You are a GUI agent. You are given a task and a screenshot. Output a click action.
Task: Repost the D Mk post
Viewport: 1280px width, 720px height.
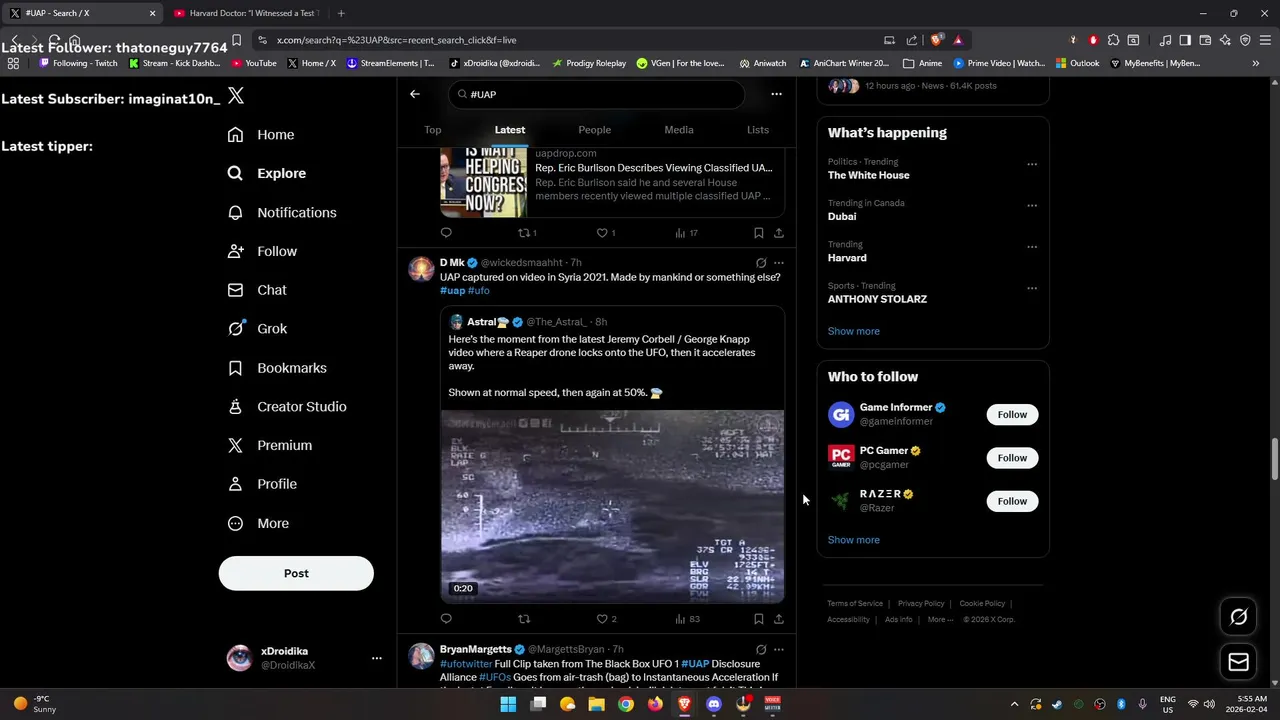[524, 619]
